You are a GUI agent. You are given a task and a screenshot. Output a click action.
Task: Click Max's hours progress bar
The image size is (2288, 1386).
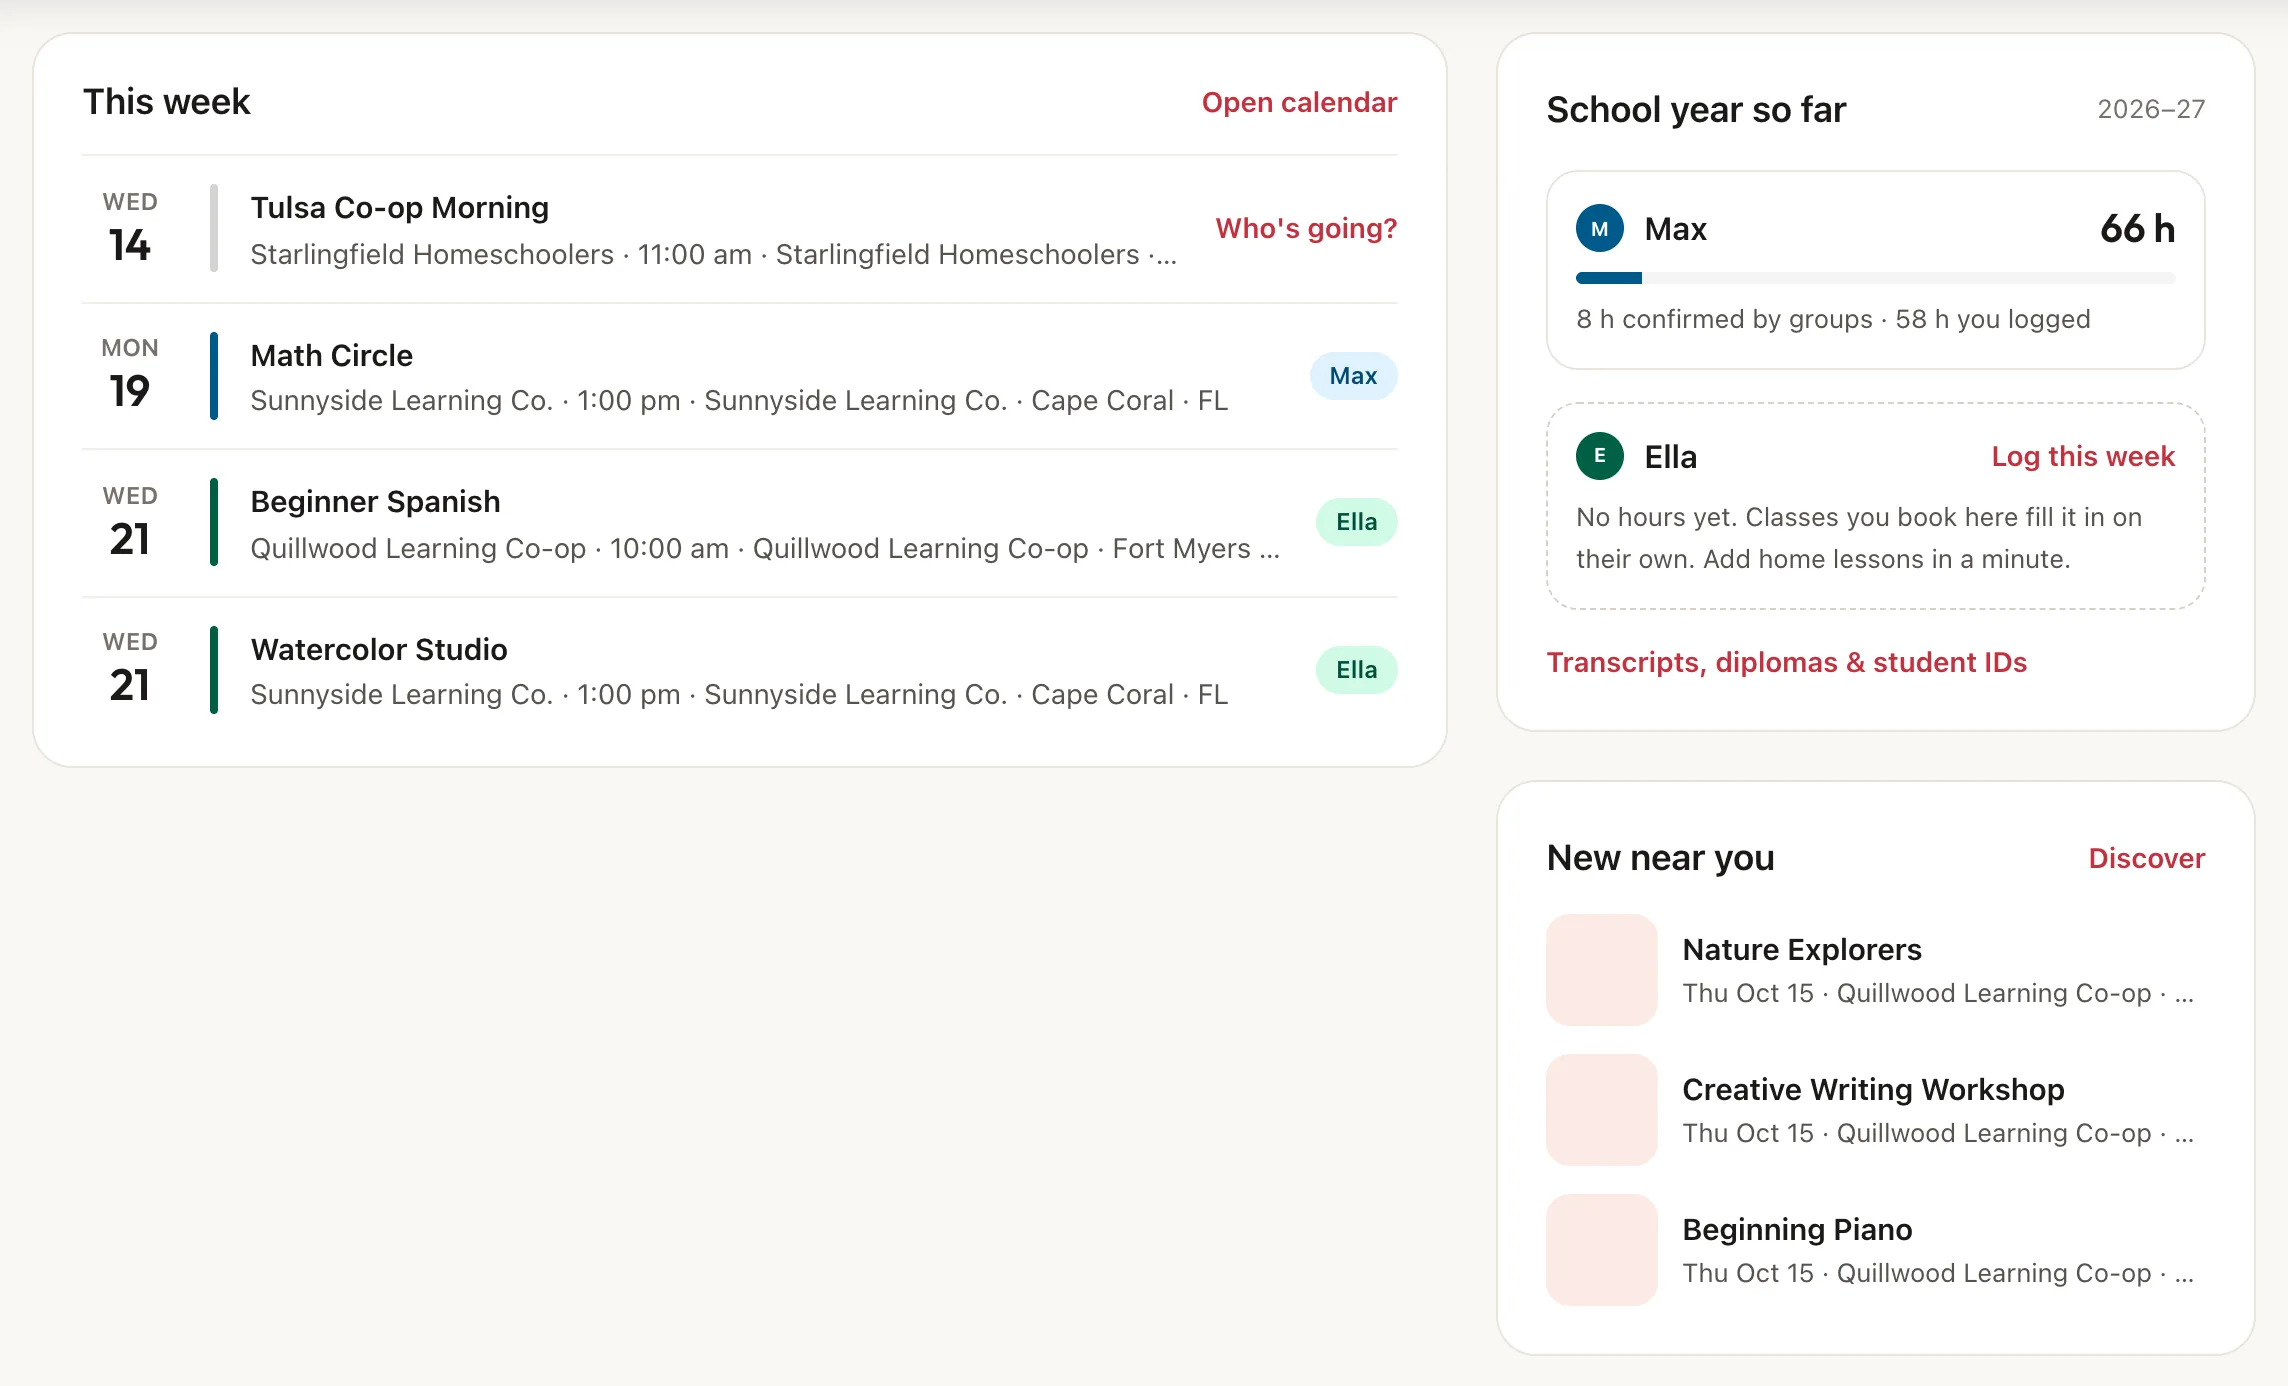(1875, 278)
